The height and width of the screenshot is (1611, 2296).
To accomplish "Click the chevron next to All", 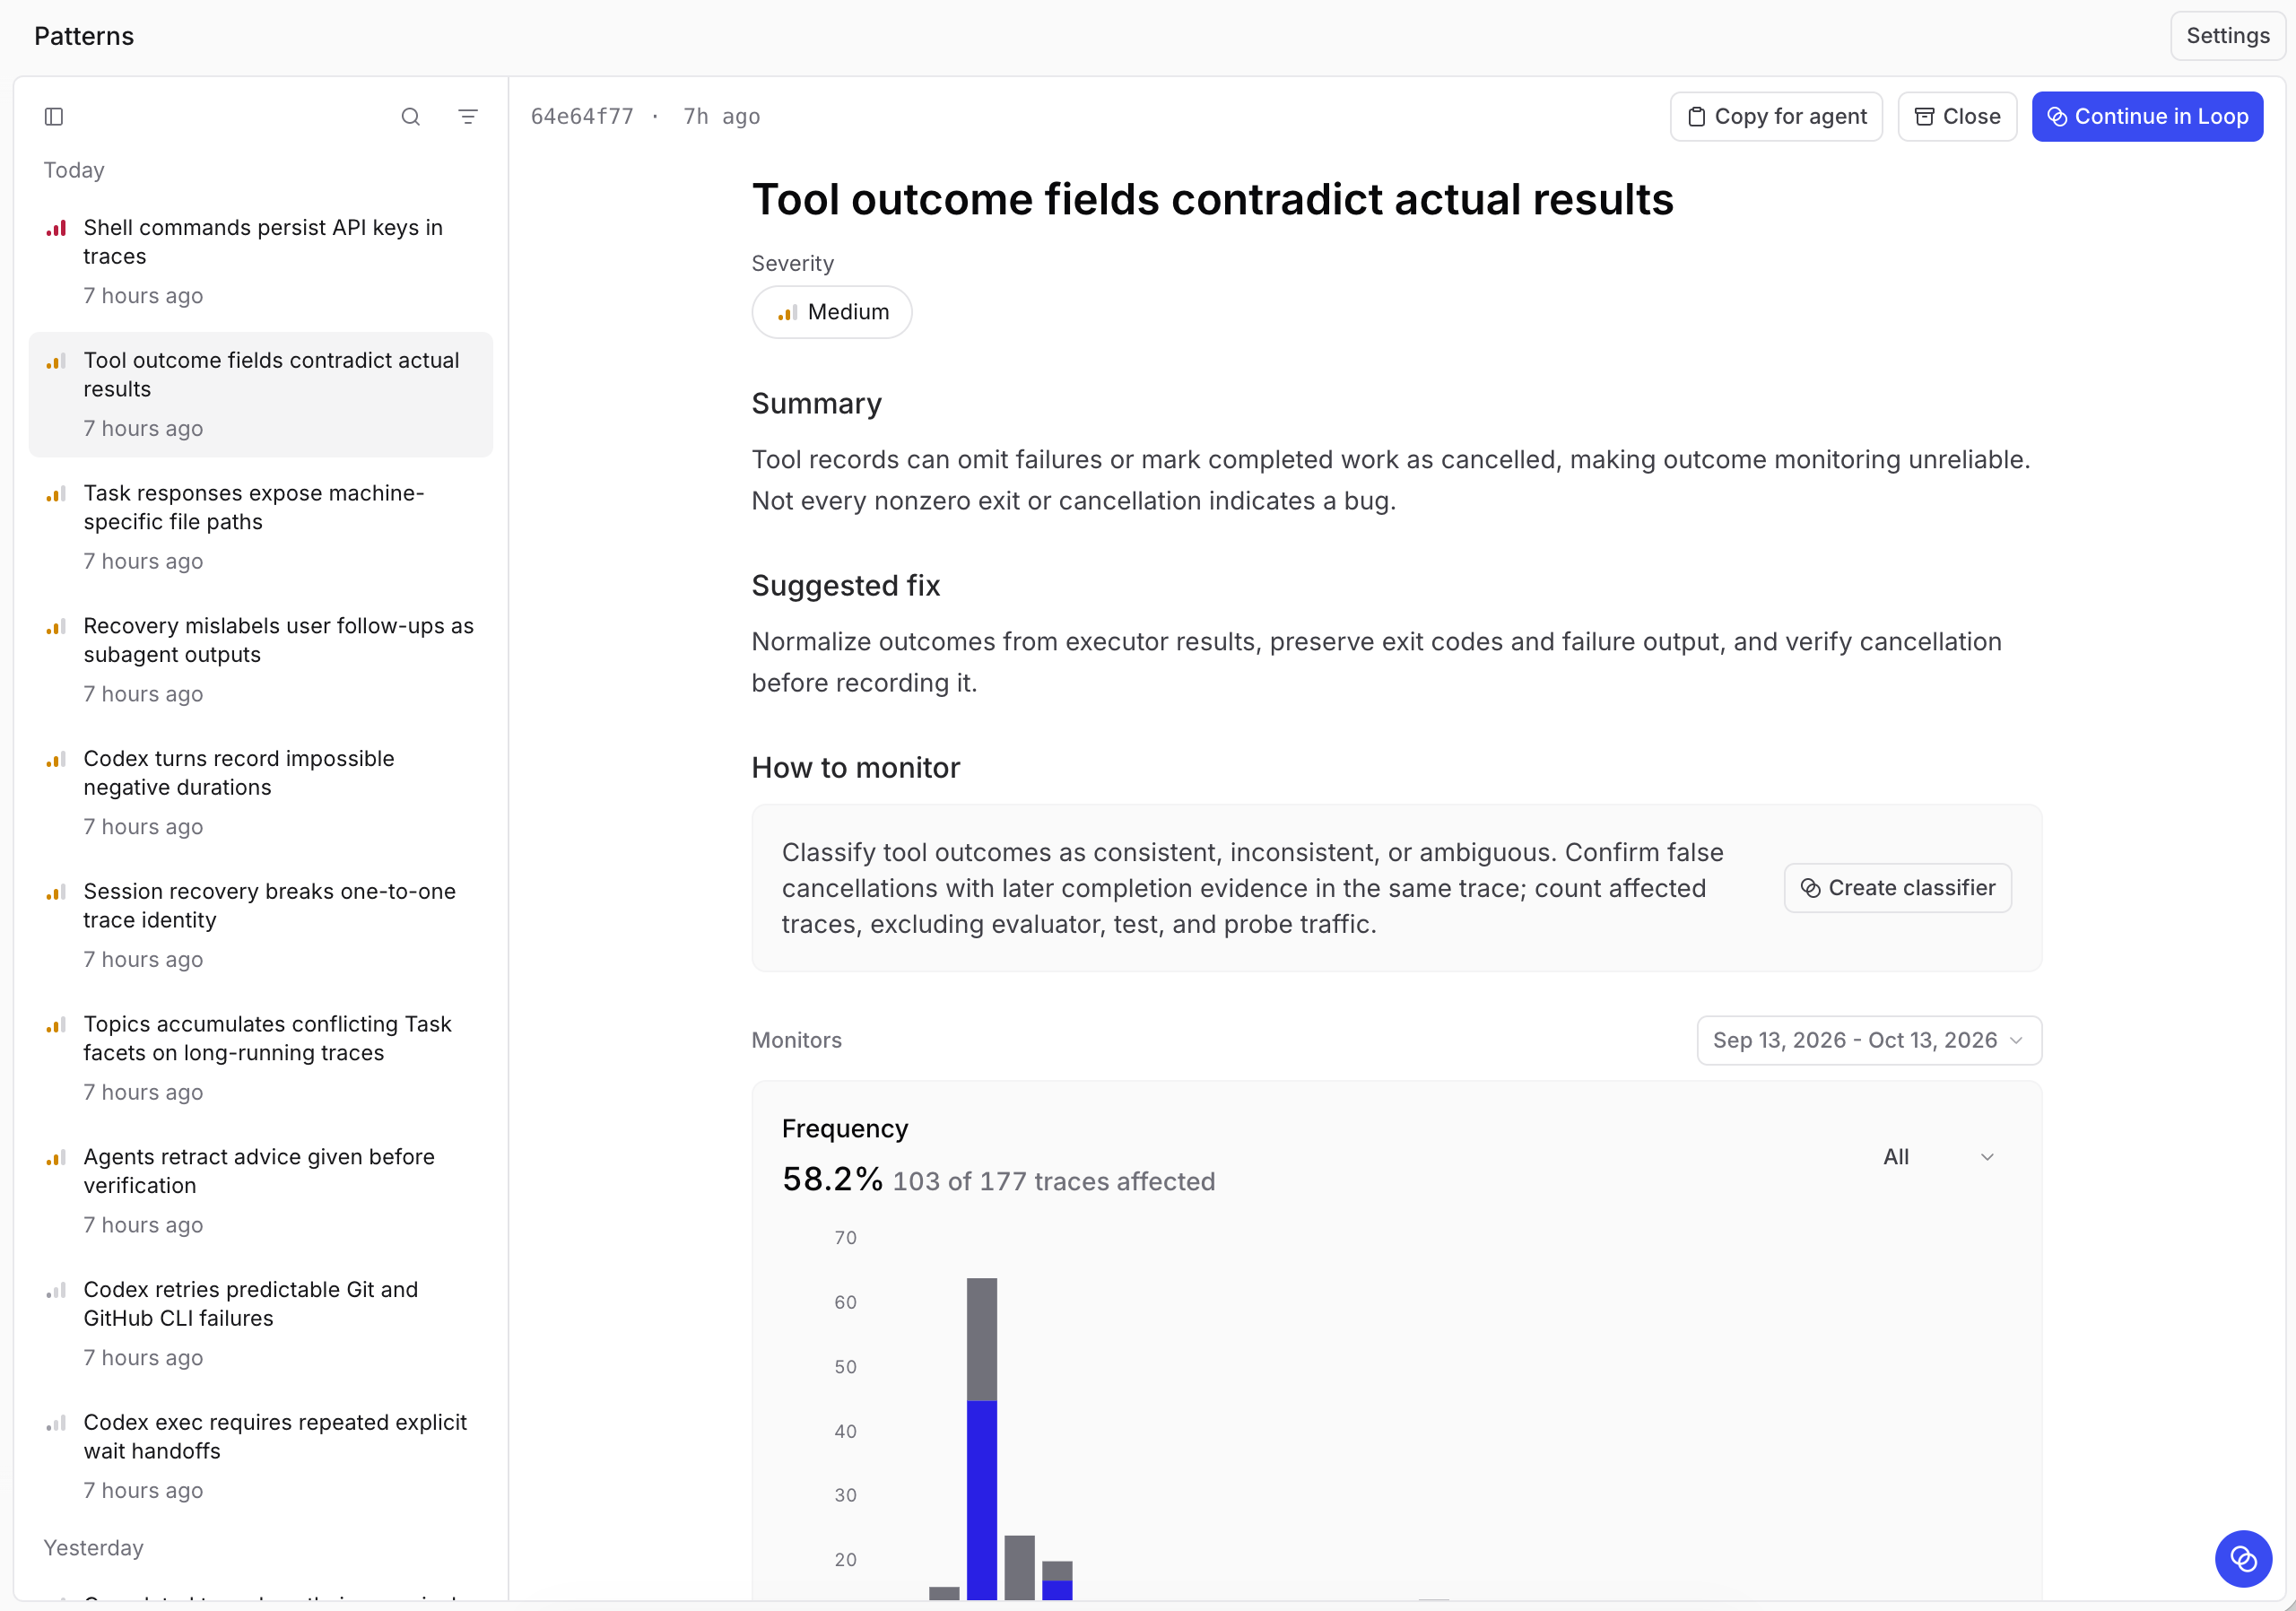I will [1987, 1157].
